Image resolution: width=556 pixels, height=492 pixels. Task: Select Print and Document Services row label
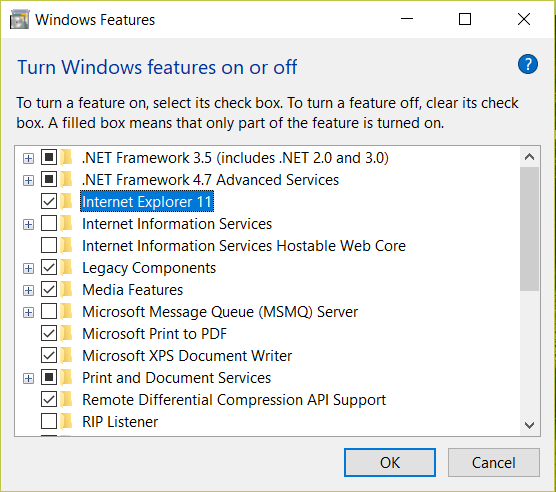coord(177,378)
